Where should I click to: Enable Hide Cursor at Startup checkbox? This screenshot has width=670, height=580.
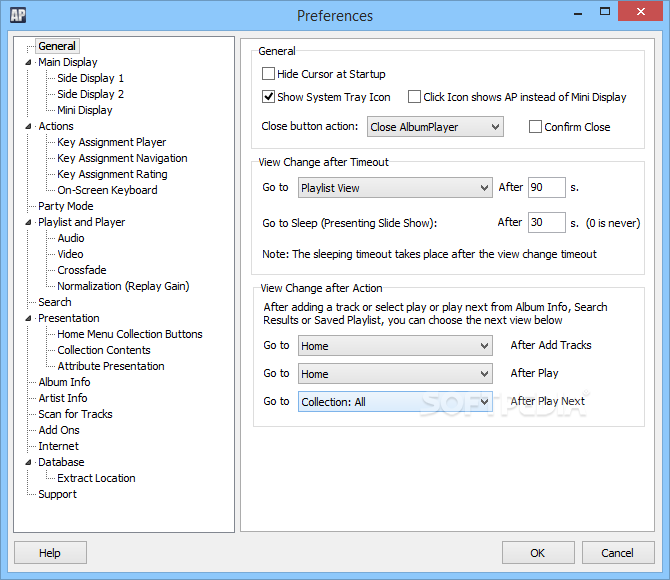[268, 74]
